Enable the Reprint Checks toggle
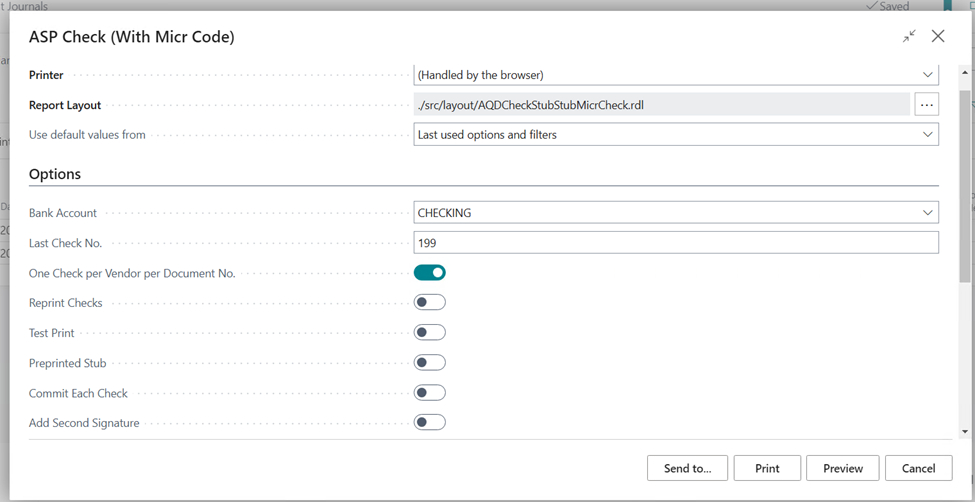The width and height of the screenshot is (975, 502). (430, 303)
